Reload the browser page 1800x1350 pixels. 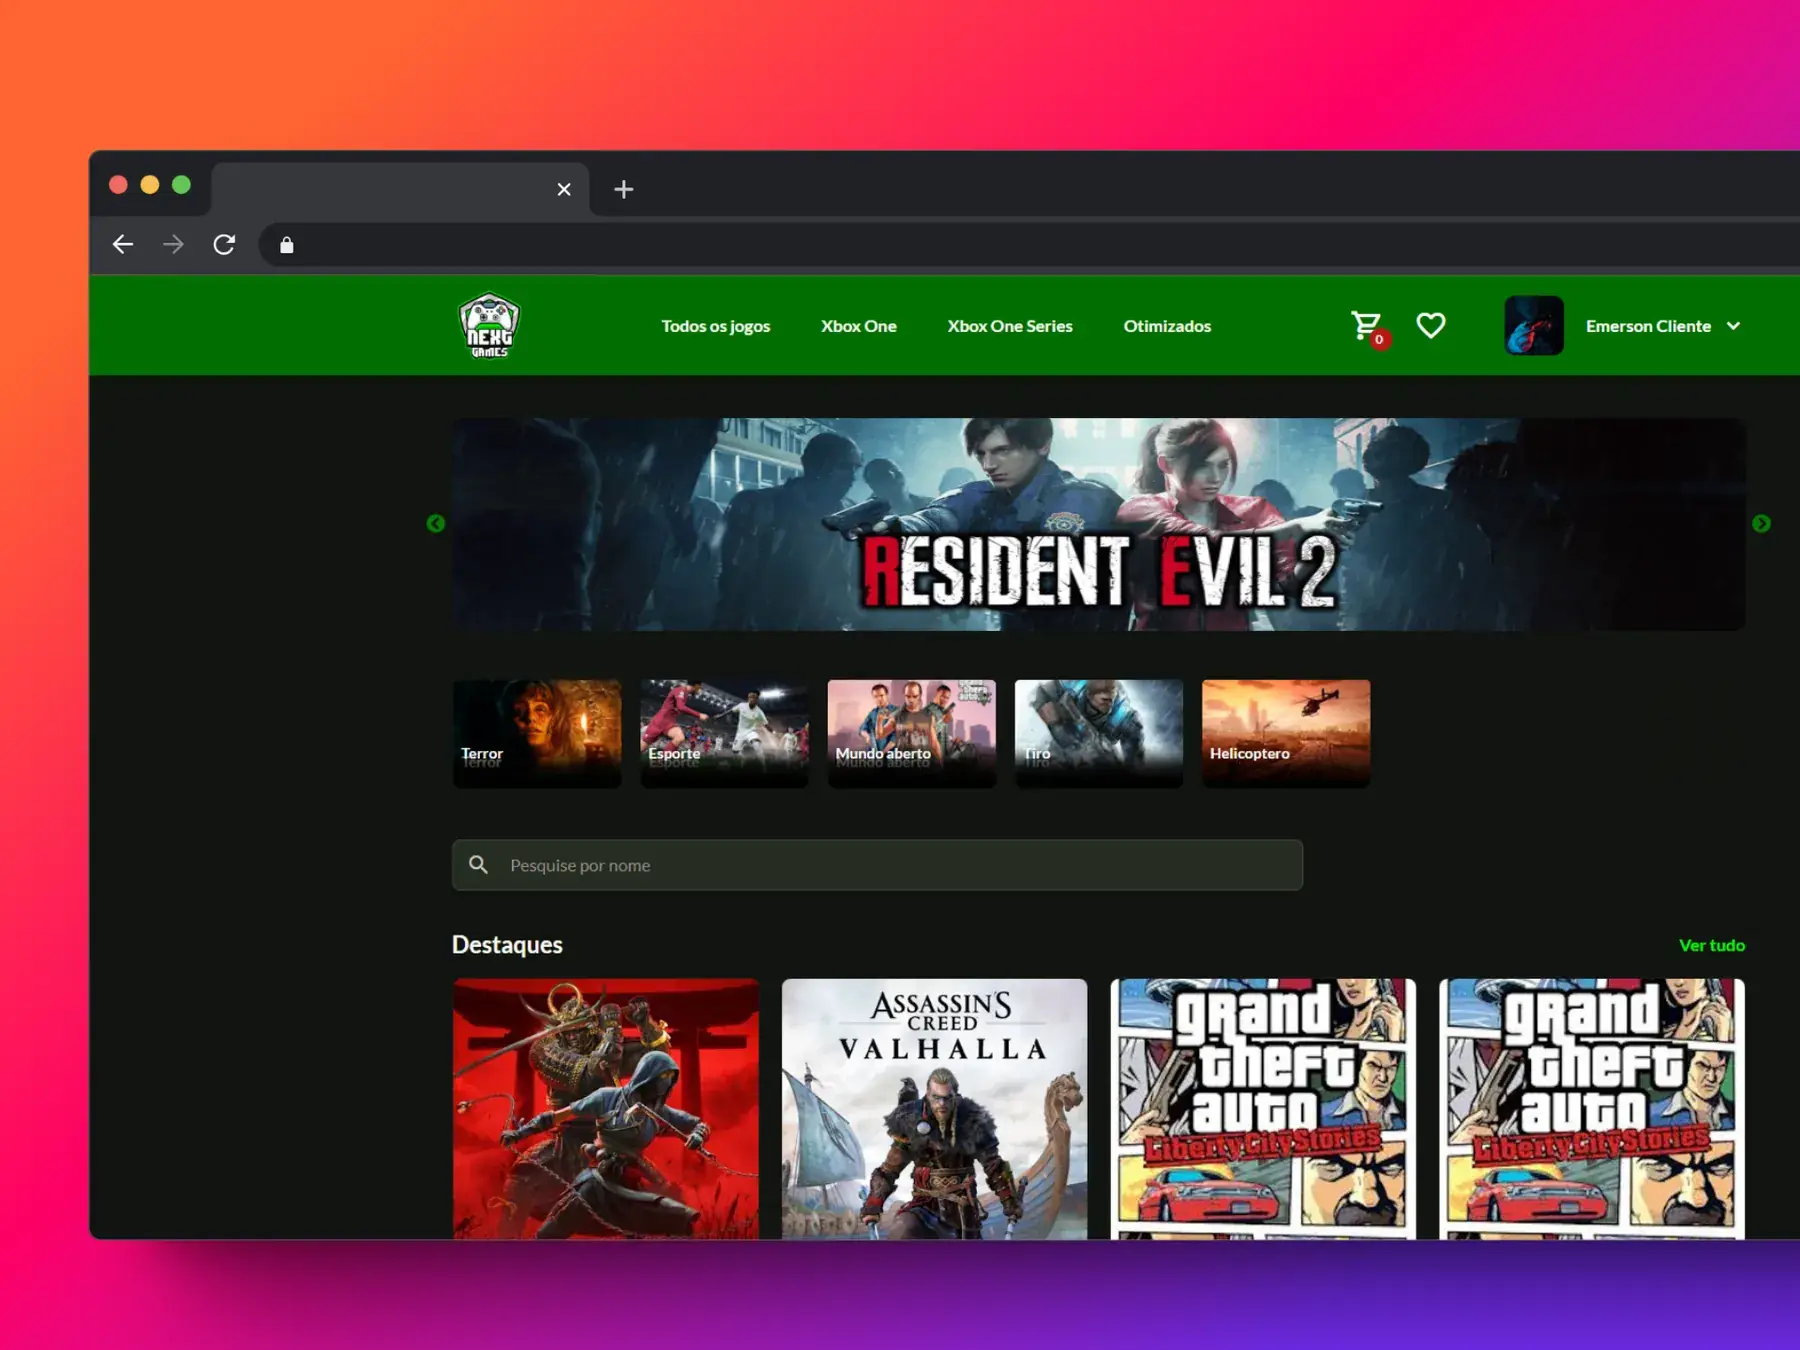click(224, 245)
